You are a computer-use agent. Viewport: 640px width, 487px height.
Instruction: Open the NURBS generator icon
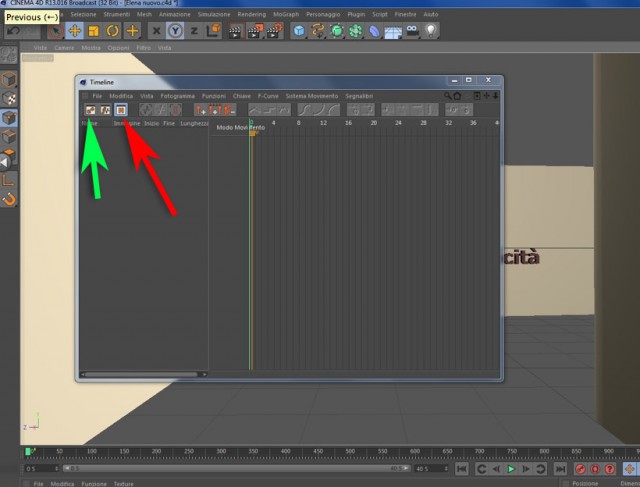coord(337,31)
